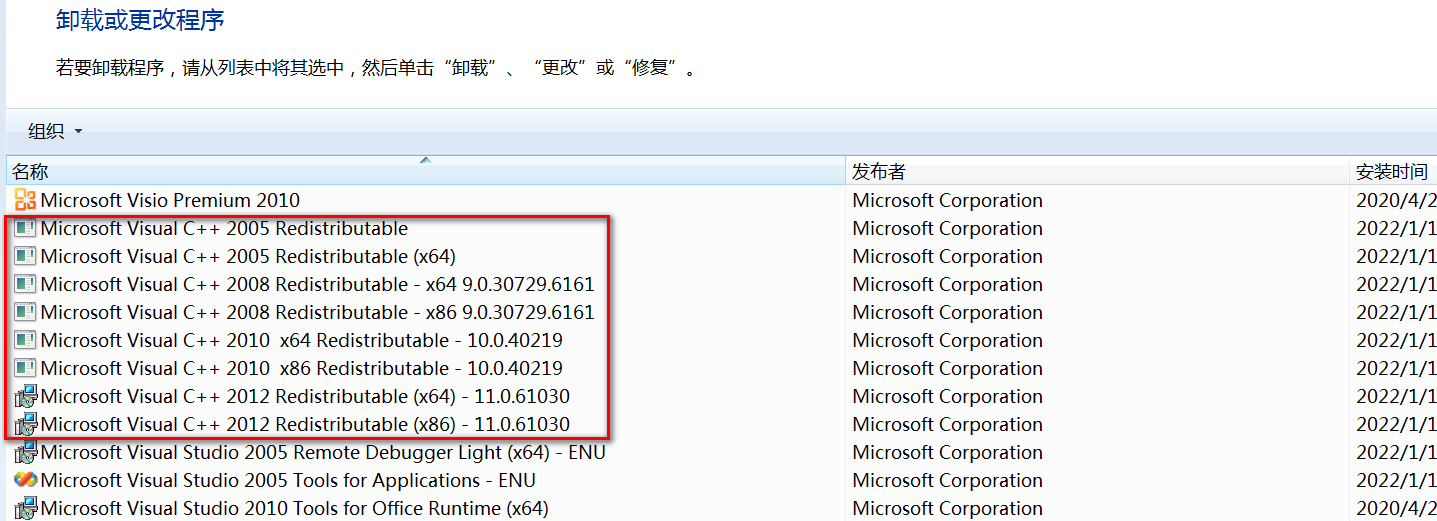Click the icon of Visual C++ 2010 x64 Redistributable
This screenshot has height=521, width=1437.
click(25, 340)
